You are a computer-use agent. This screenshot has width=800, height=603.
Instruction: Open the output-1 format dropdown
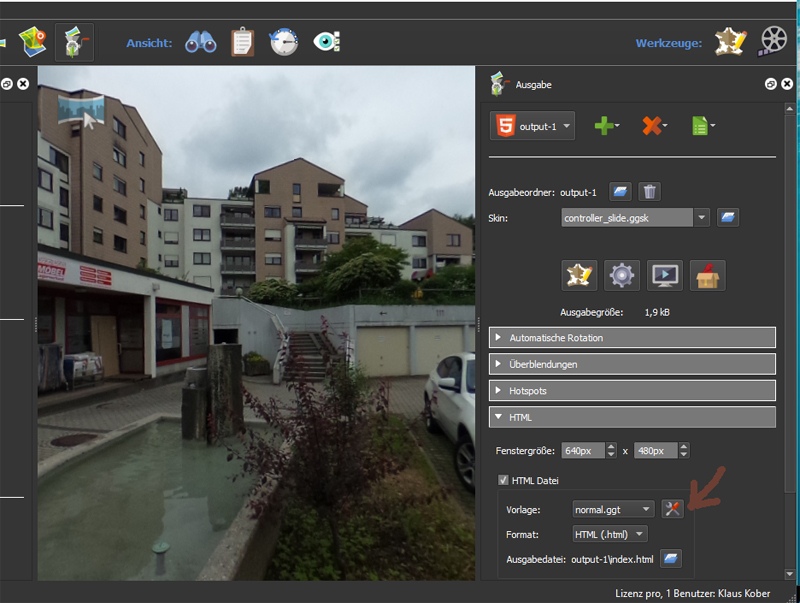coord(533,126)
